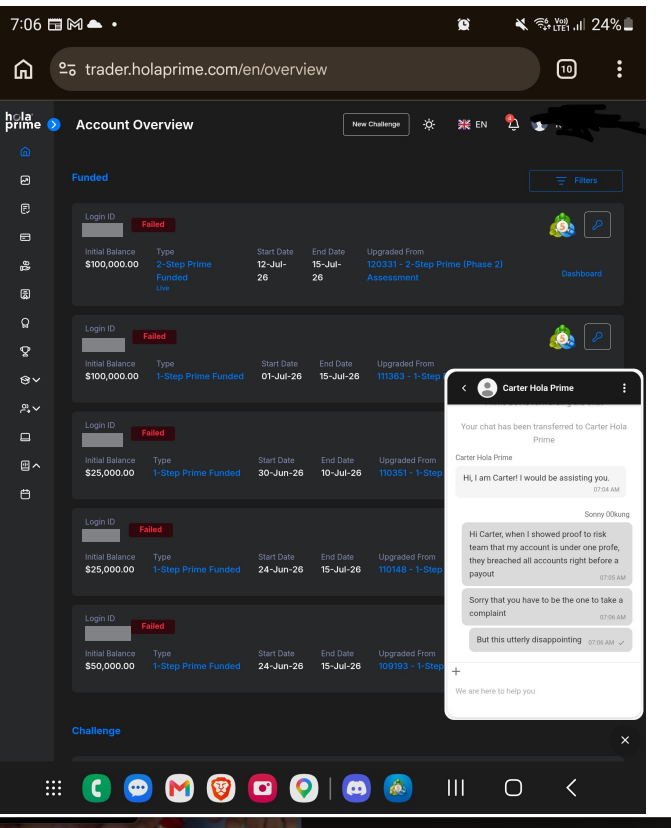Expand the sidebar with blue chevron

pyautogui.click(x=54, y=125)
